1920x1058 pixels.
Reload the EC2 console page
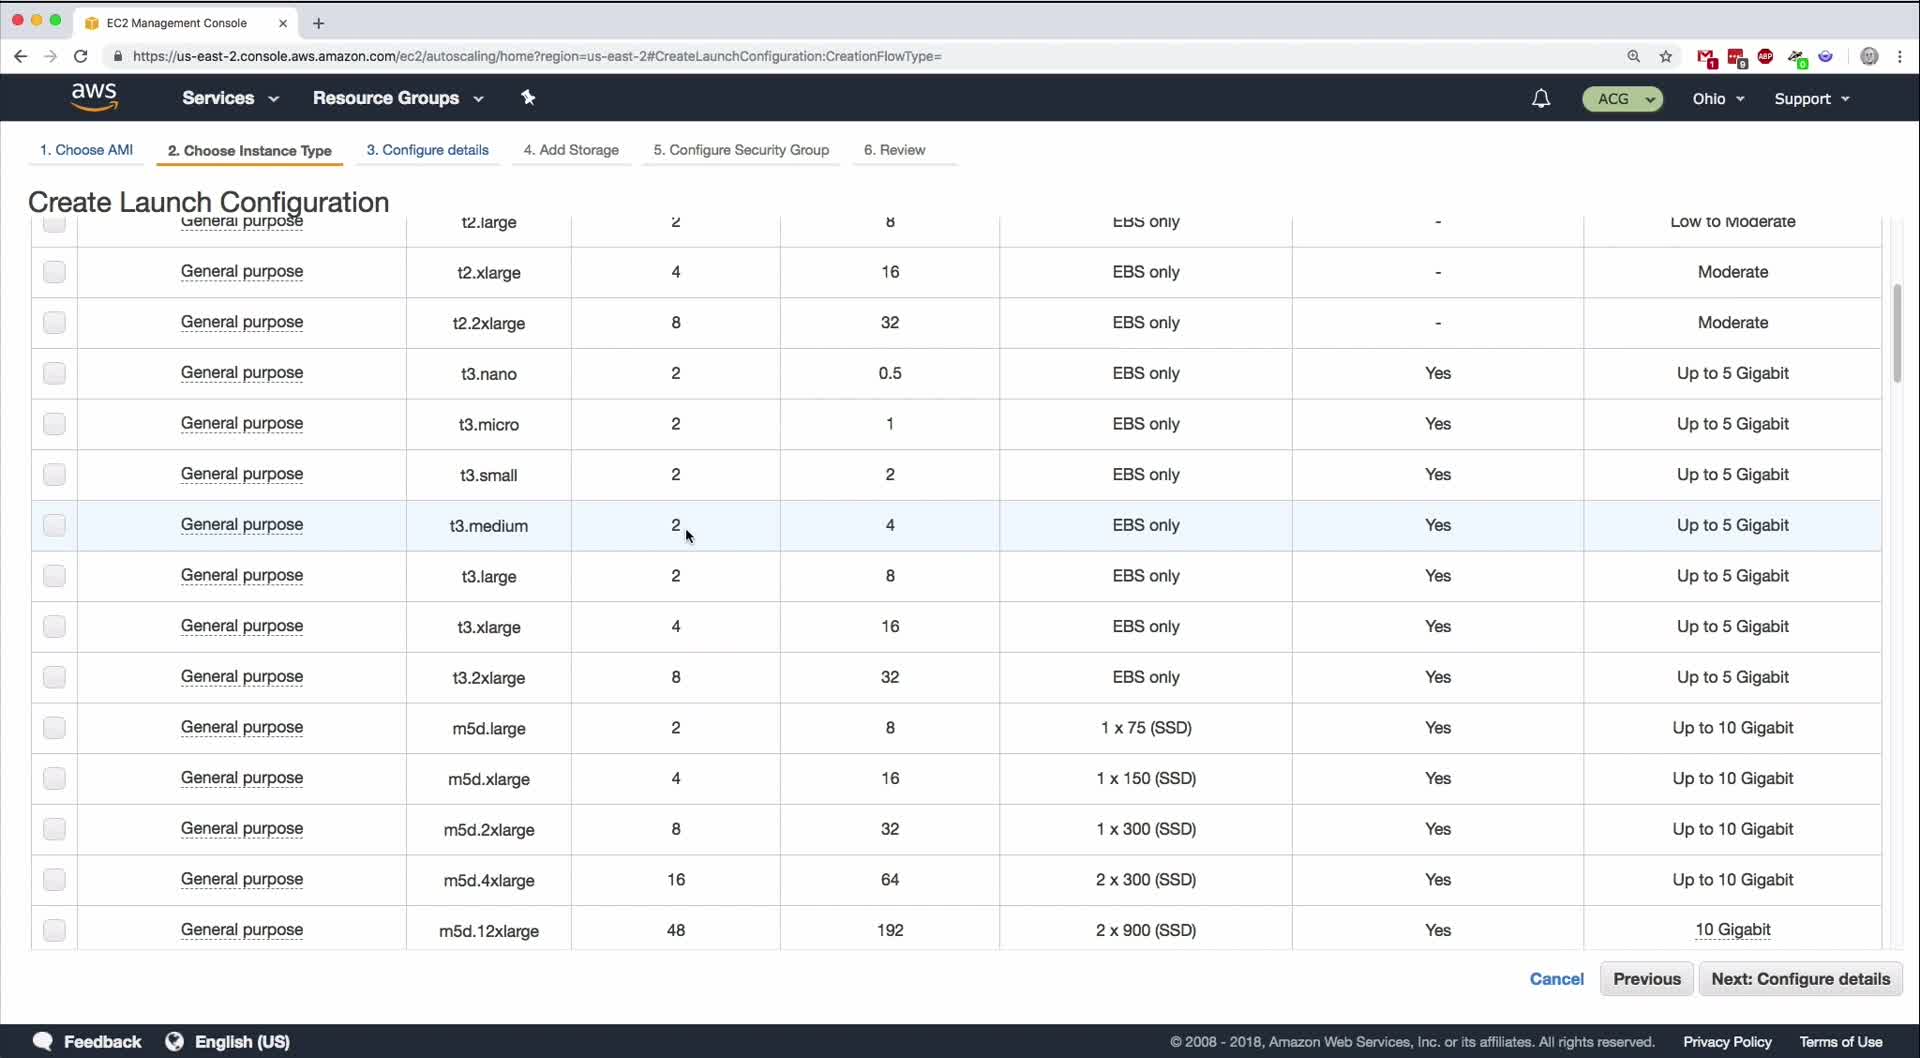[x=81, y=56]
